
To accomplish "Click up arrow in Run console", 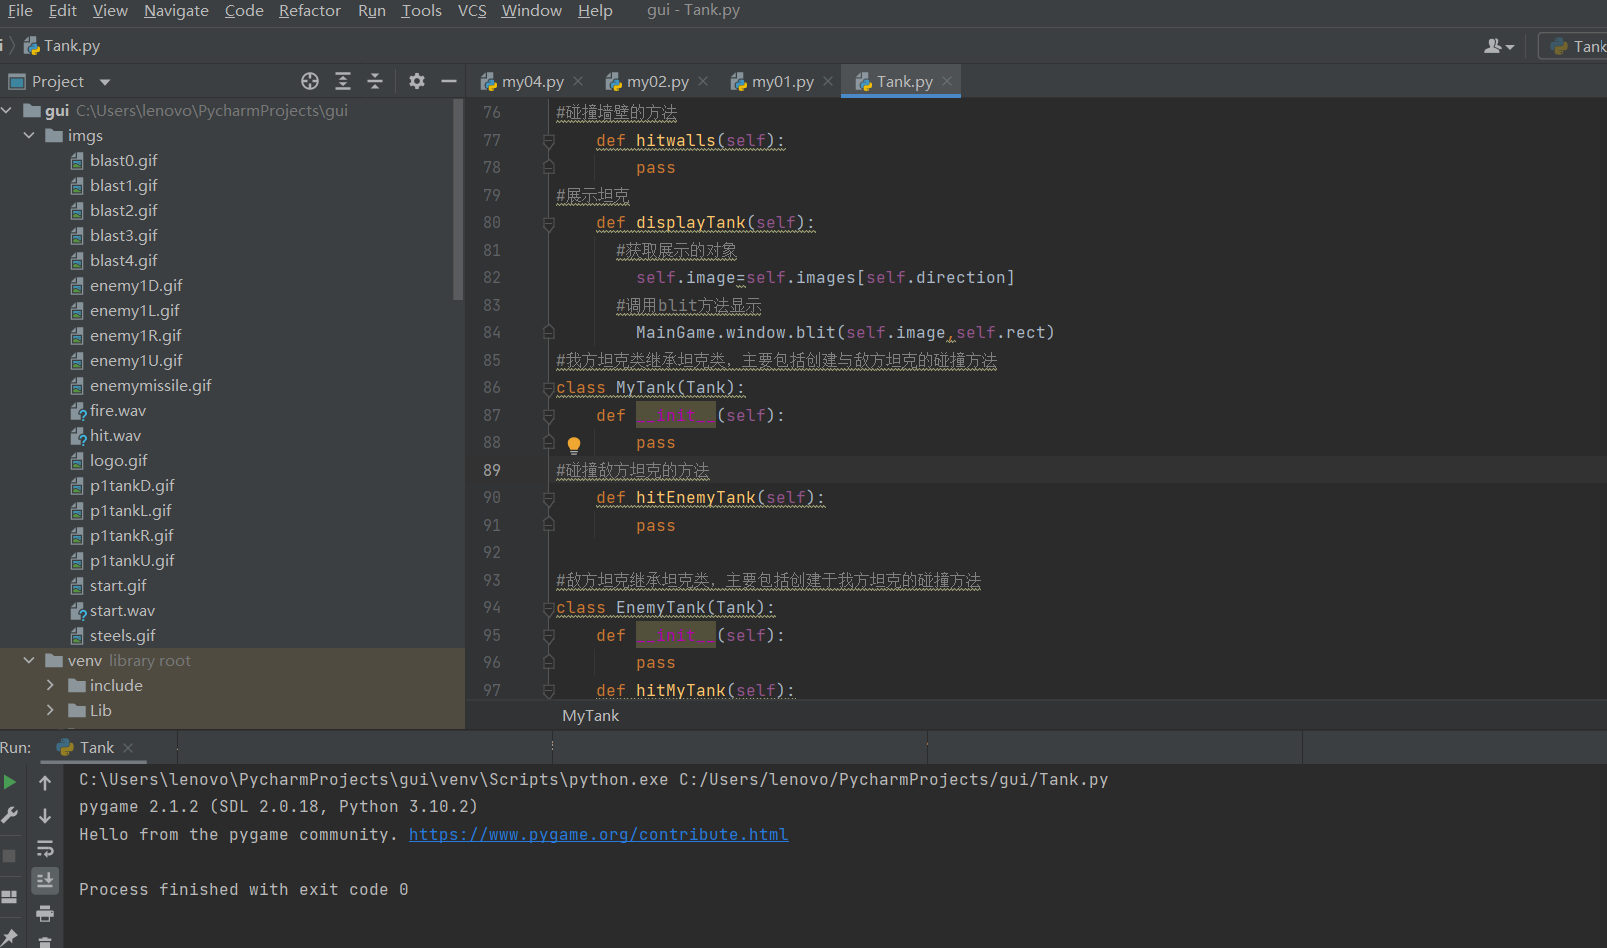I will click(45, 782).
